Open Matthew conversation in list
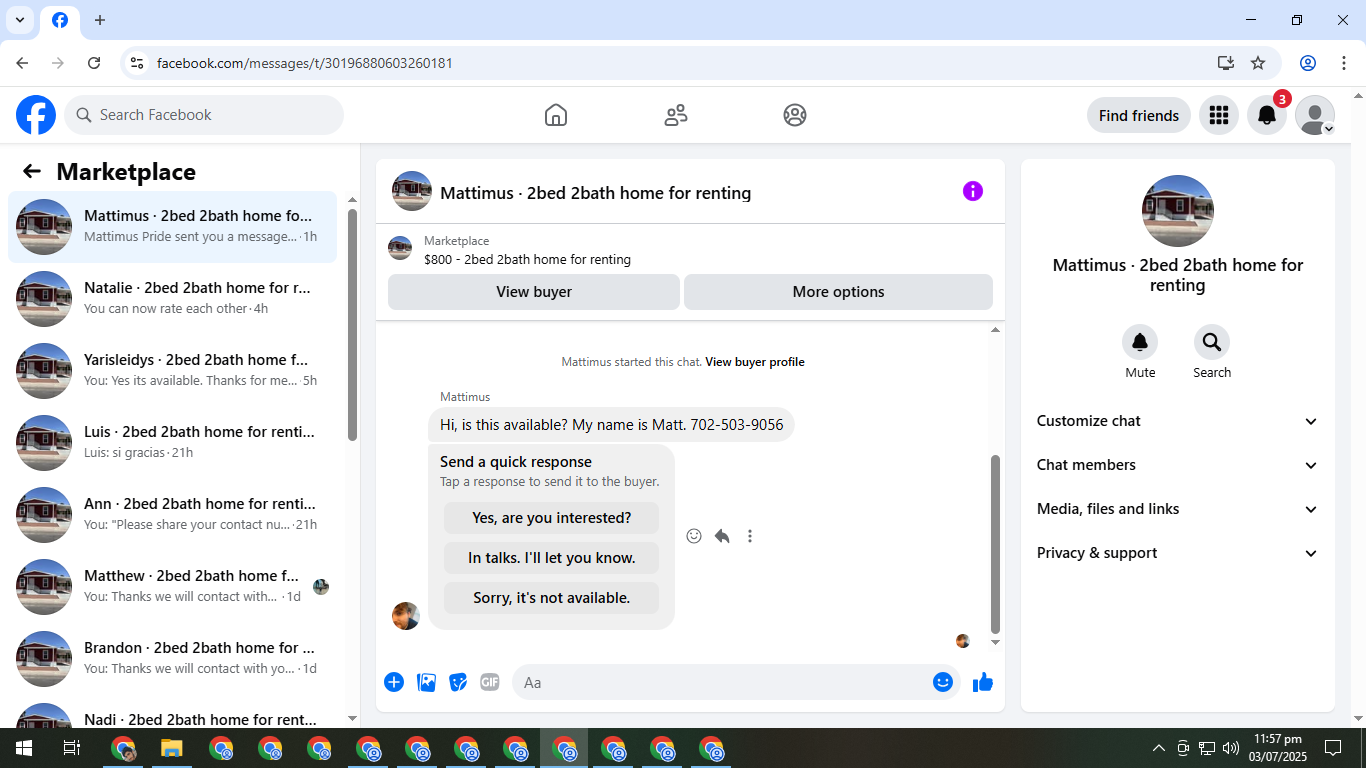 point(172,587)
